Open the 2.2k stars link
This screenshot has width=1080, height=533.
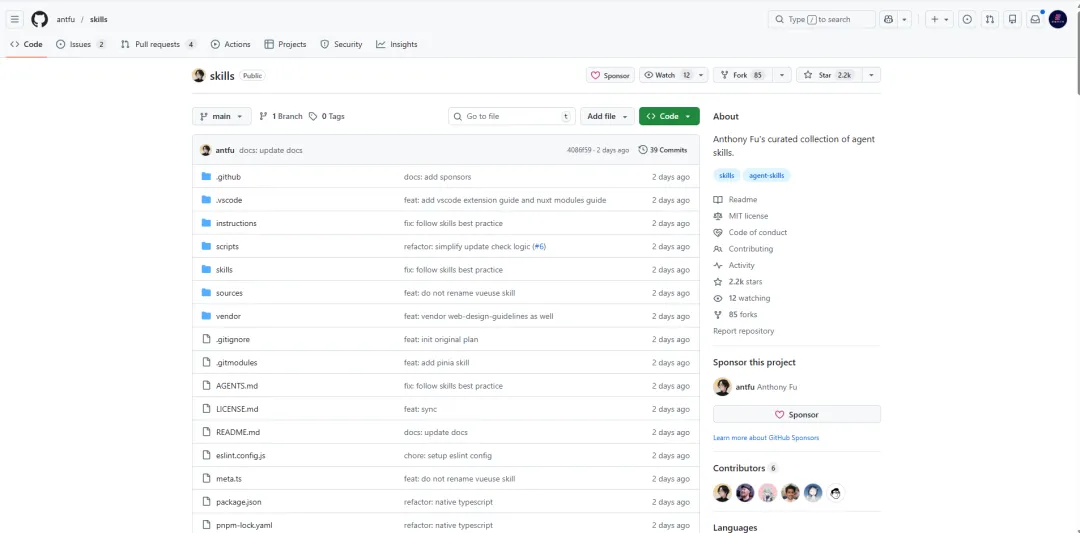[x=745, y=282]
